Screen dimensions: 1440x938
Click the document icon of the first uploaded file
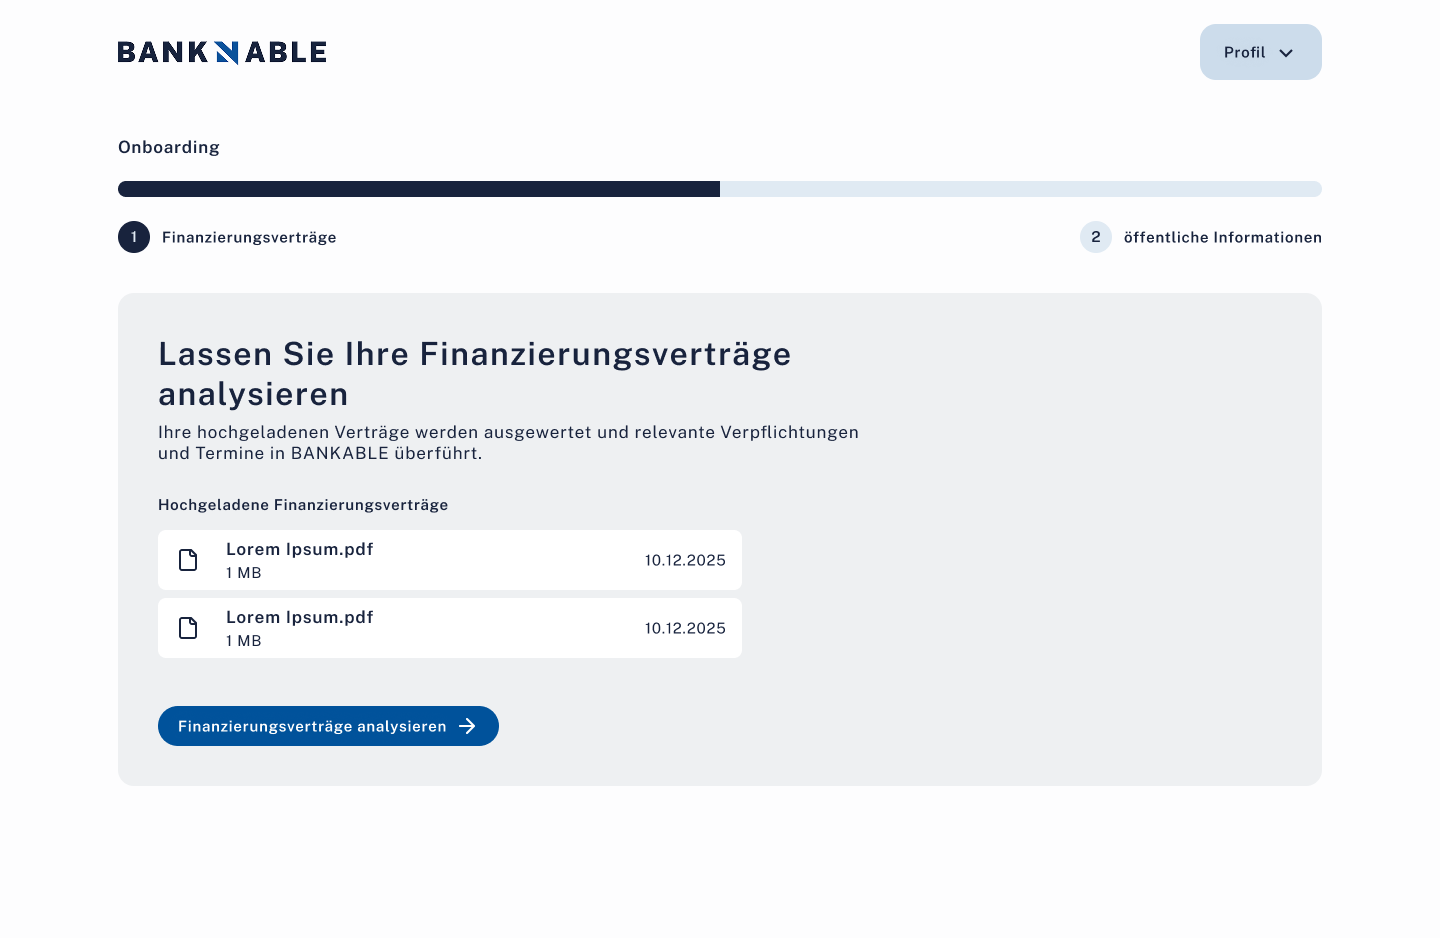click(188, 560)
